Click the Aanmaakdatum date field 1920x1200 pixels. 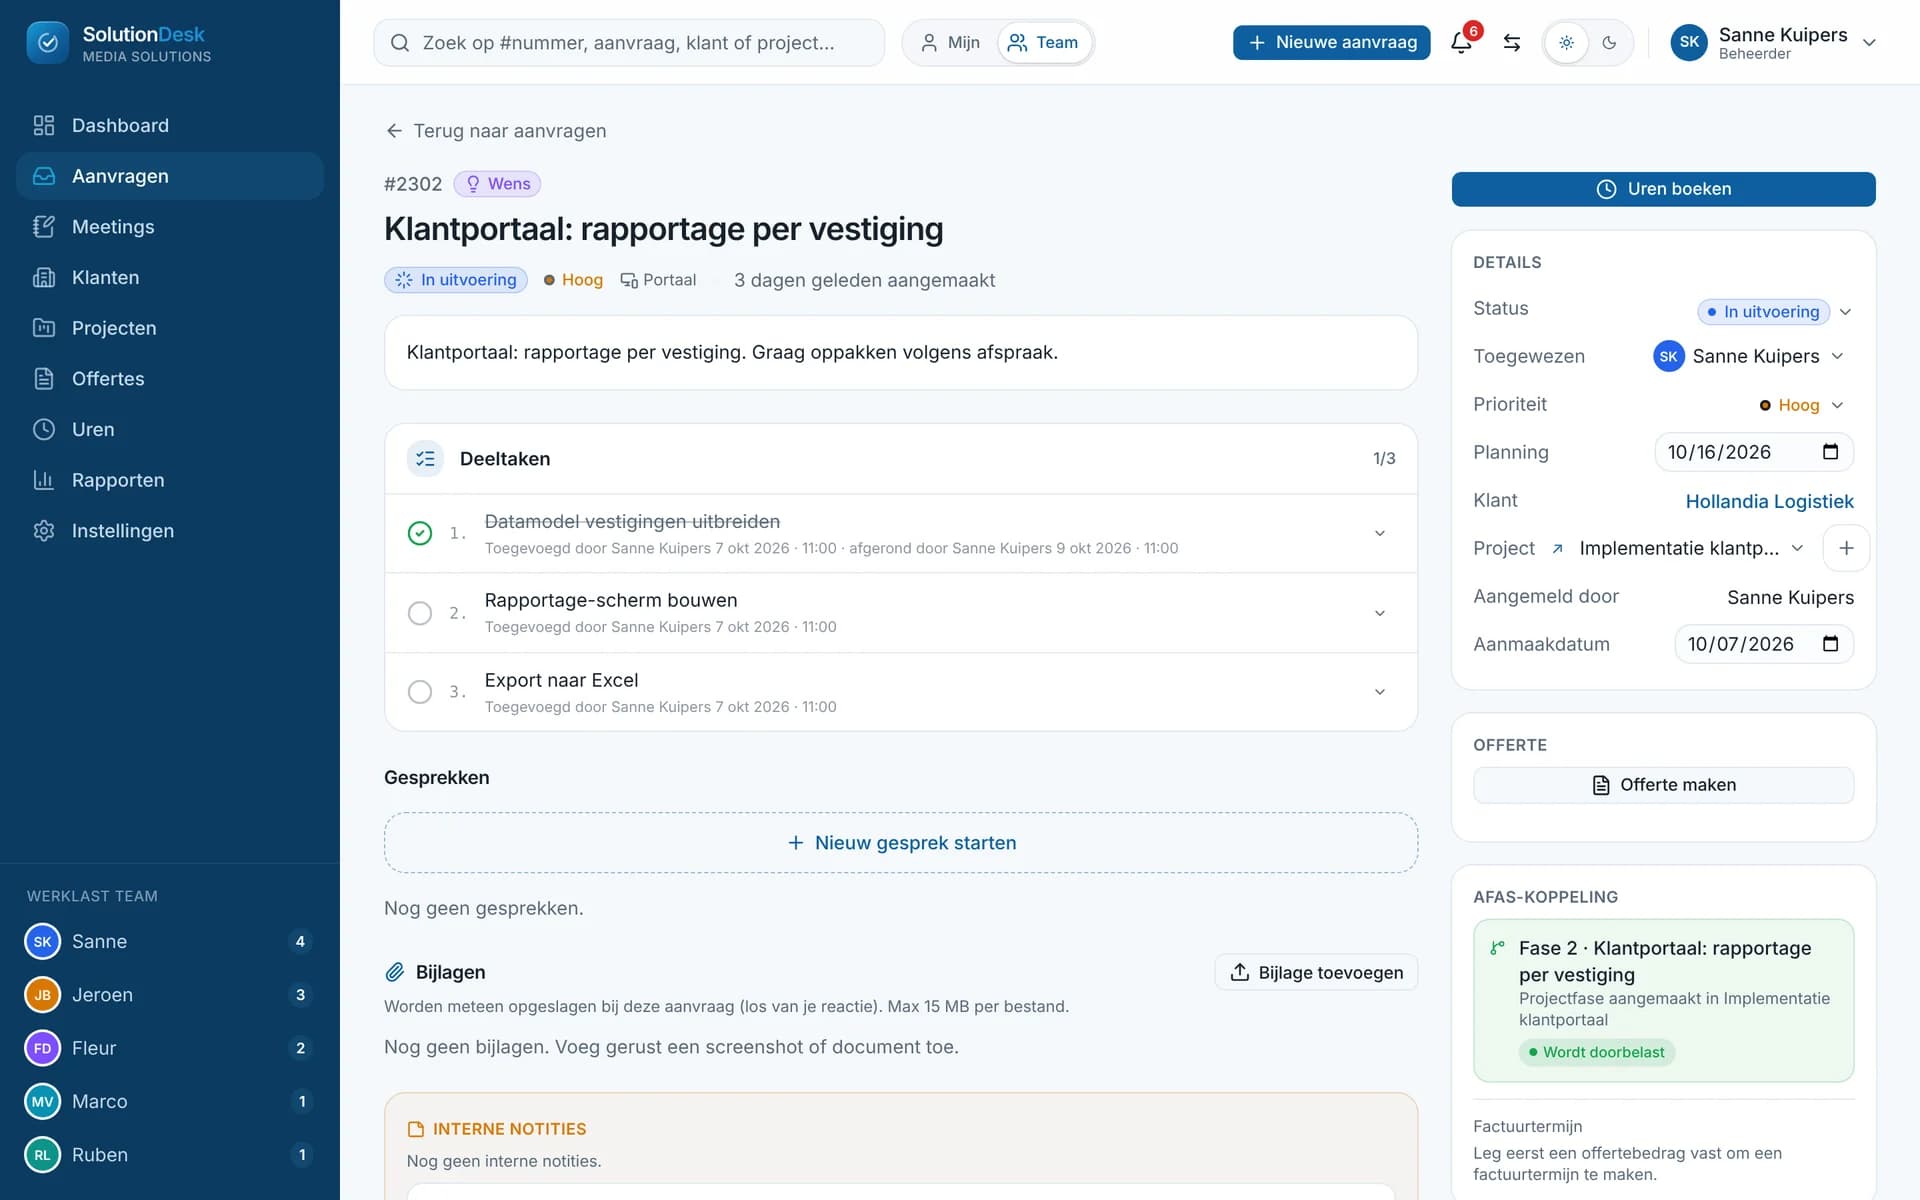[x=1763, y=644]
